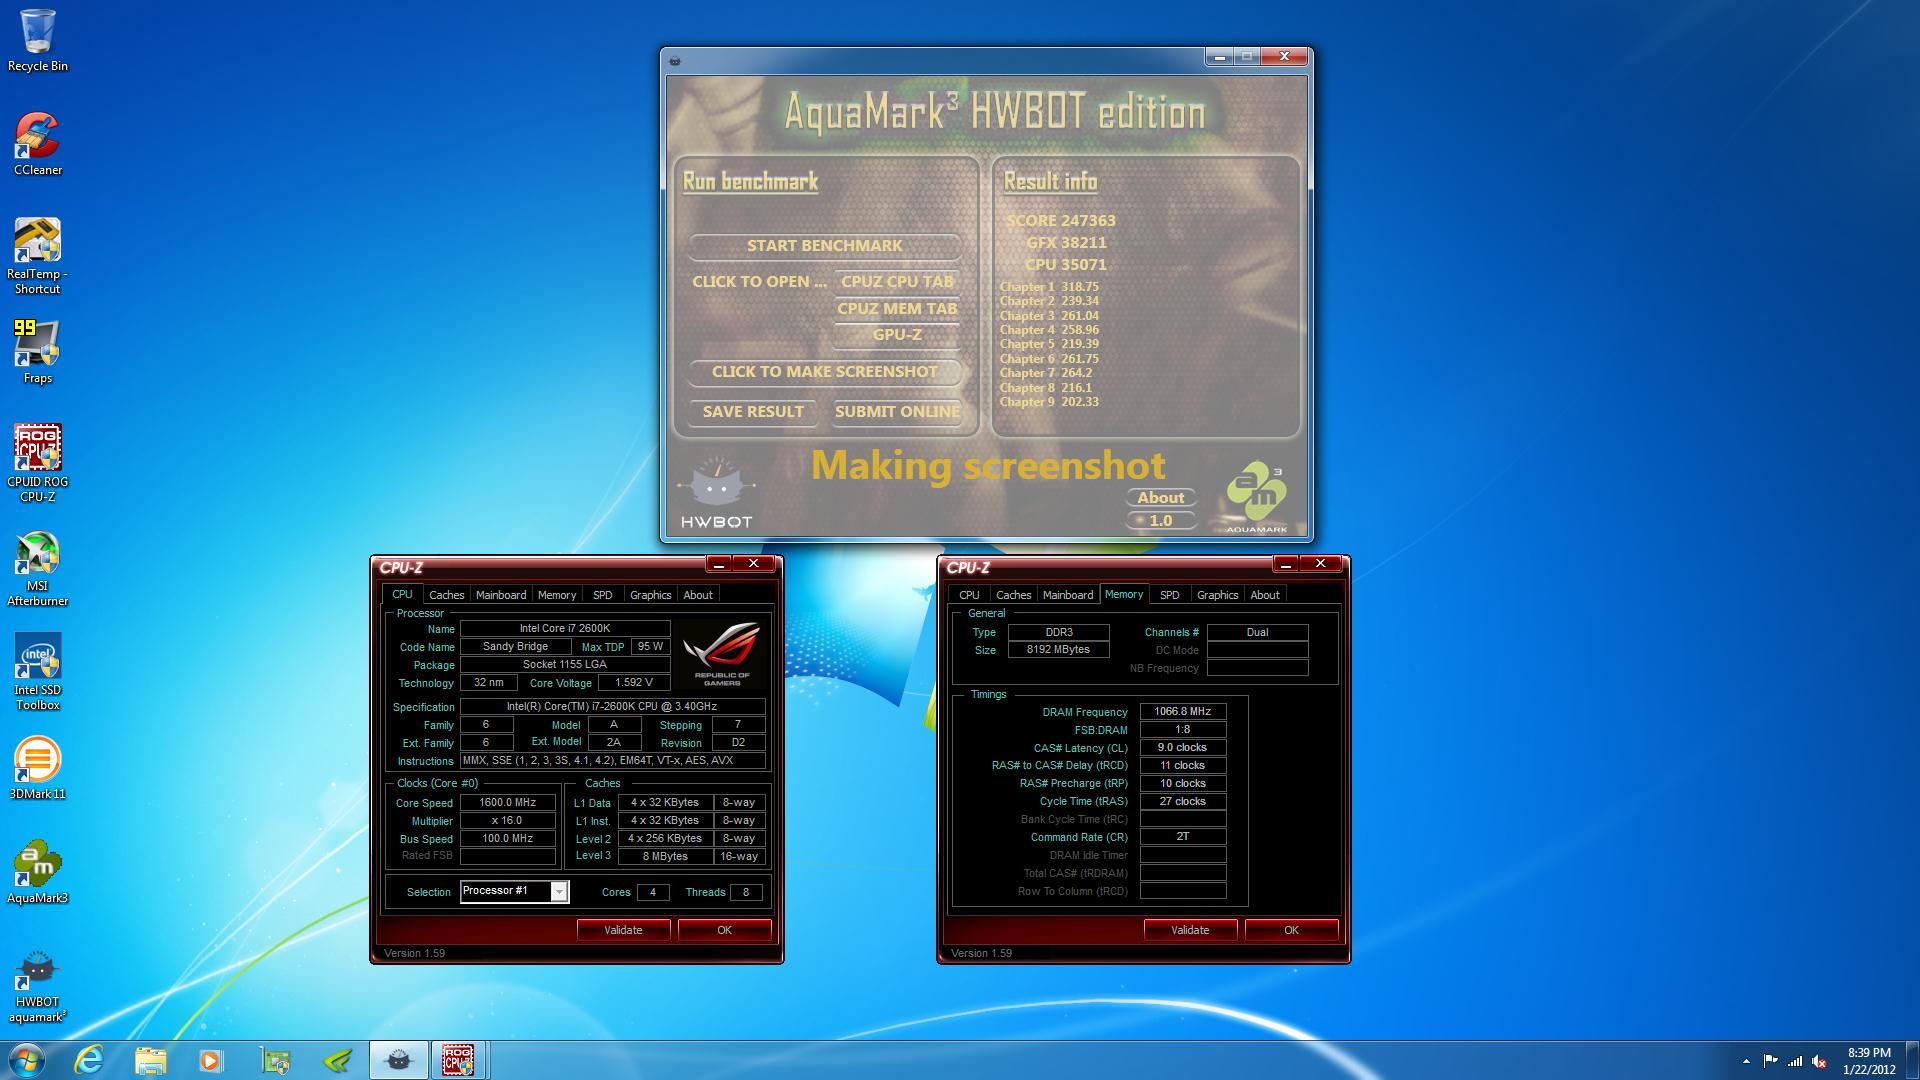Screen dimensions: 1920x1080
Task: Click Intel Core i7 2600K name field
Action: pos(564,629)
